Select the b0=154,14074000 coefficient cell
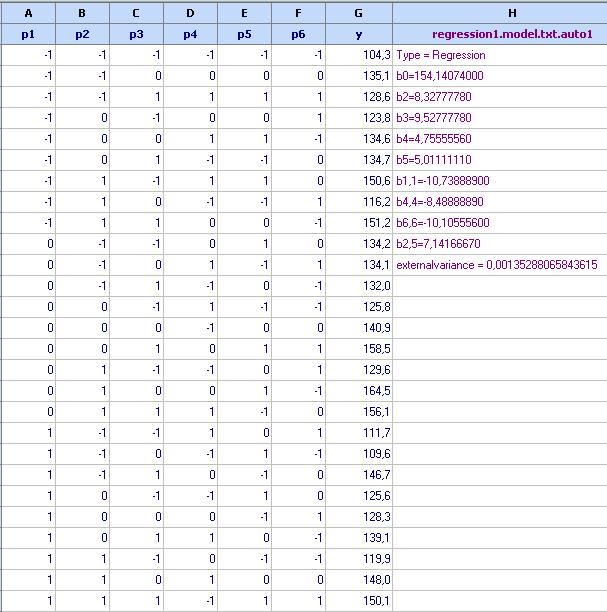This screenshot has width=607, height=612. (441, 75)
